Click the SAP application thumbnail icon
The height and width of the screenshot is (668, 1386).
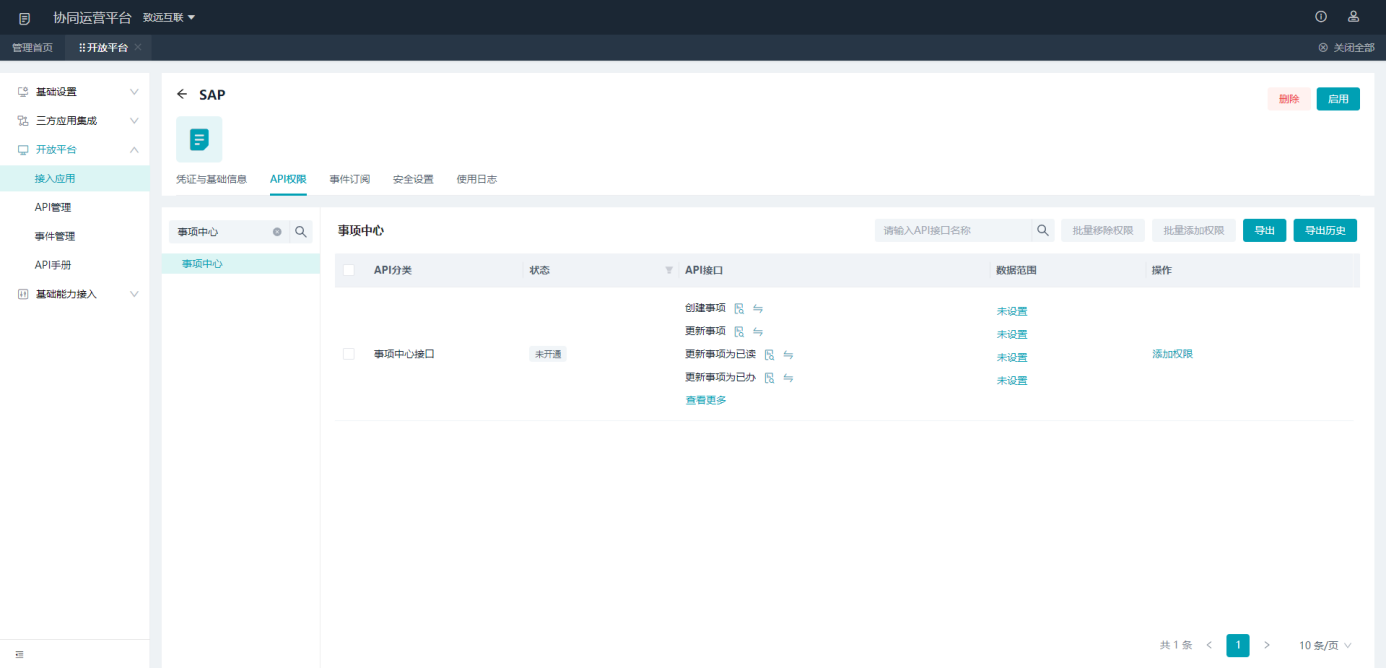pos(199,139)
